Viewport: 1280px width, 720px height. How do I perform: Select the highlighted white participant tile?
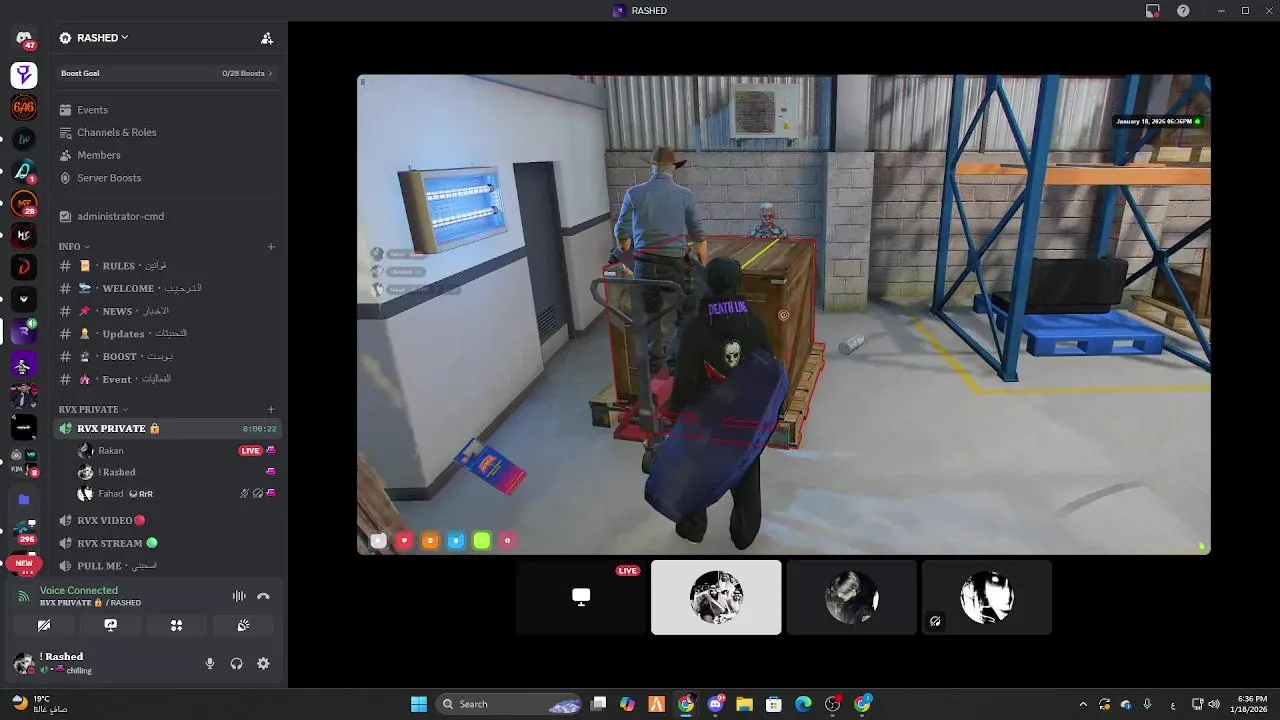click(716, 597)
